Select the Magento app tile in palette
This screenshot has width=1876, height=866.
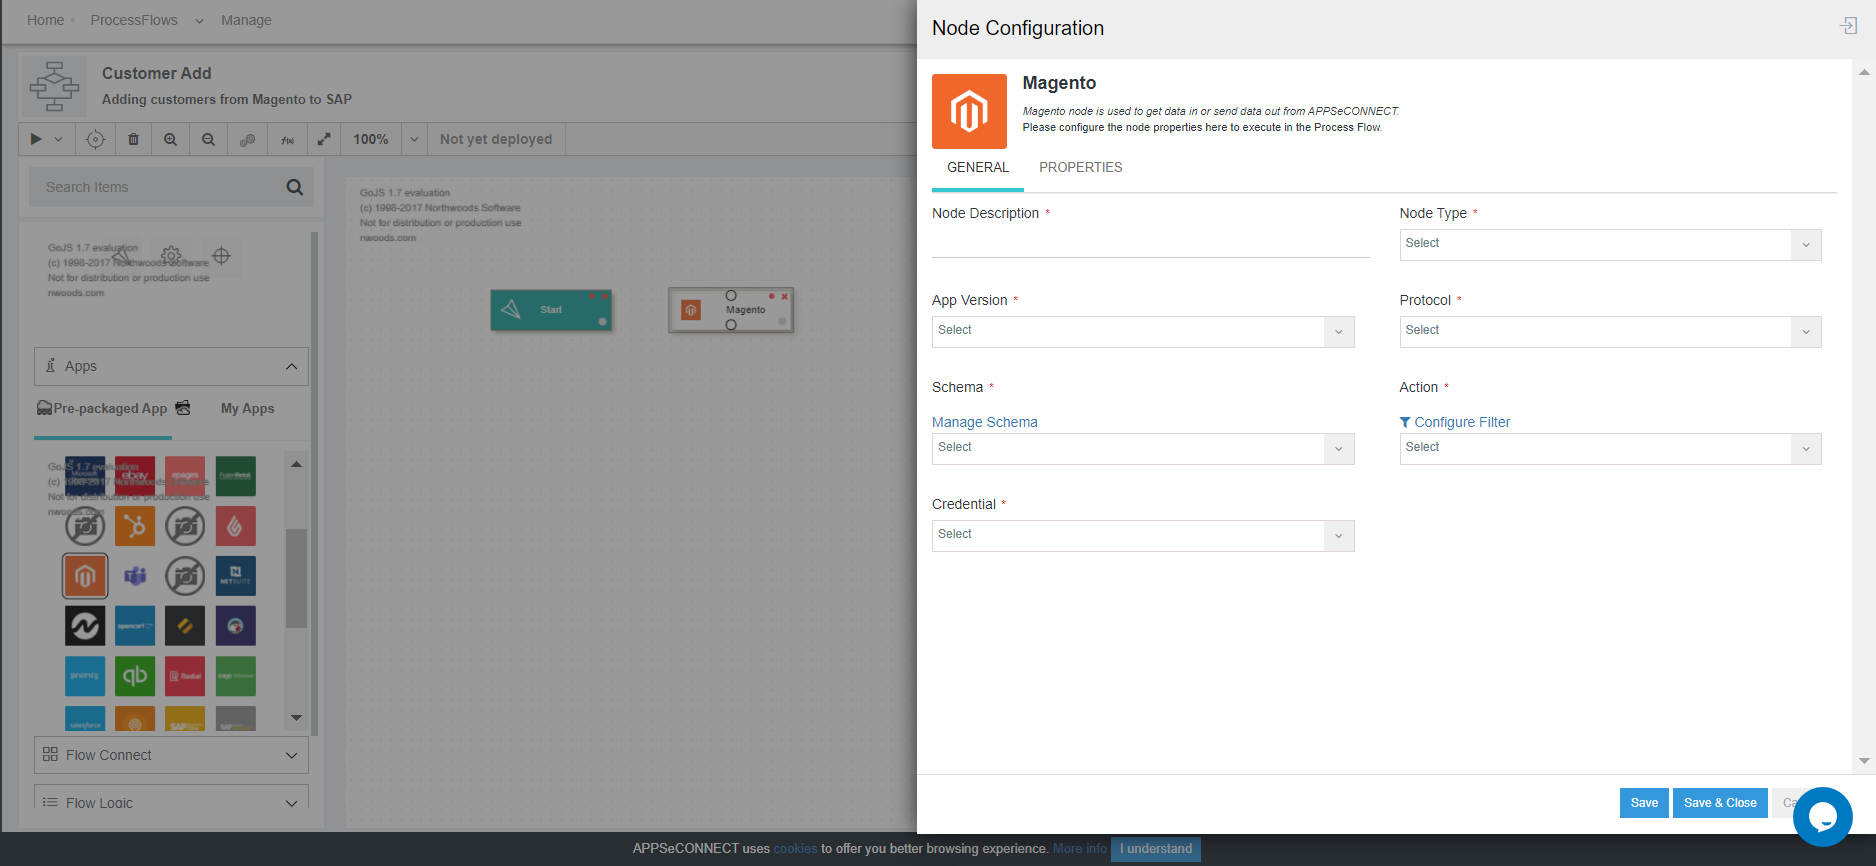click(x=85, y=576)
